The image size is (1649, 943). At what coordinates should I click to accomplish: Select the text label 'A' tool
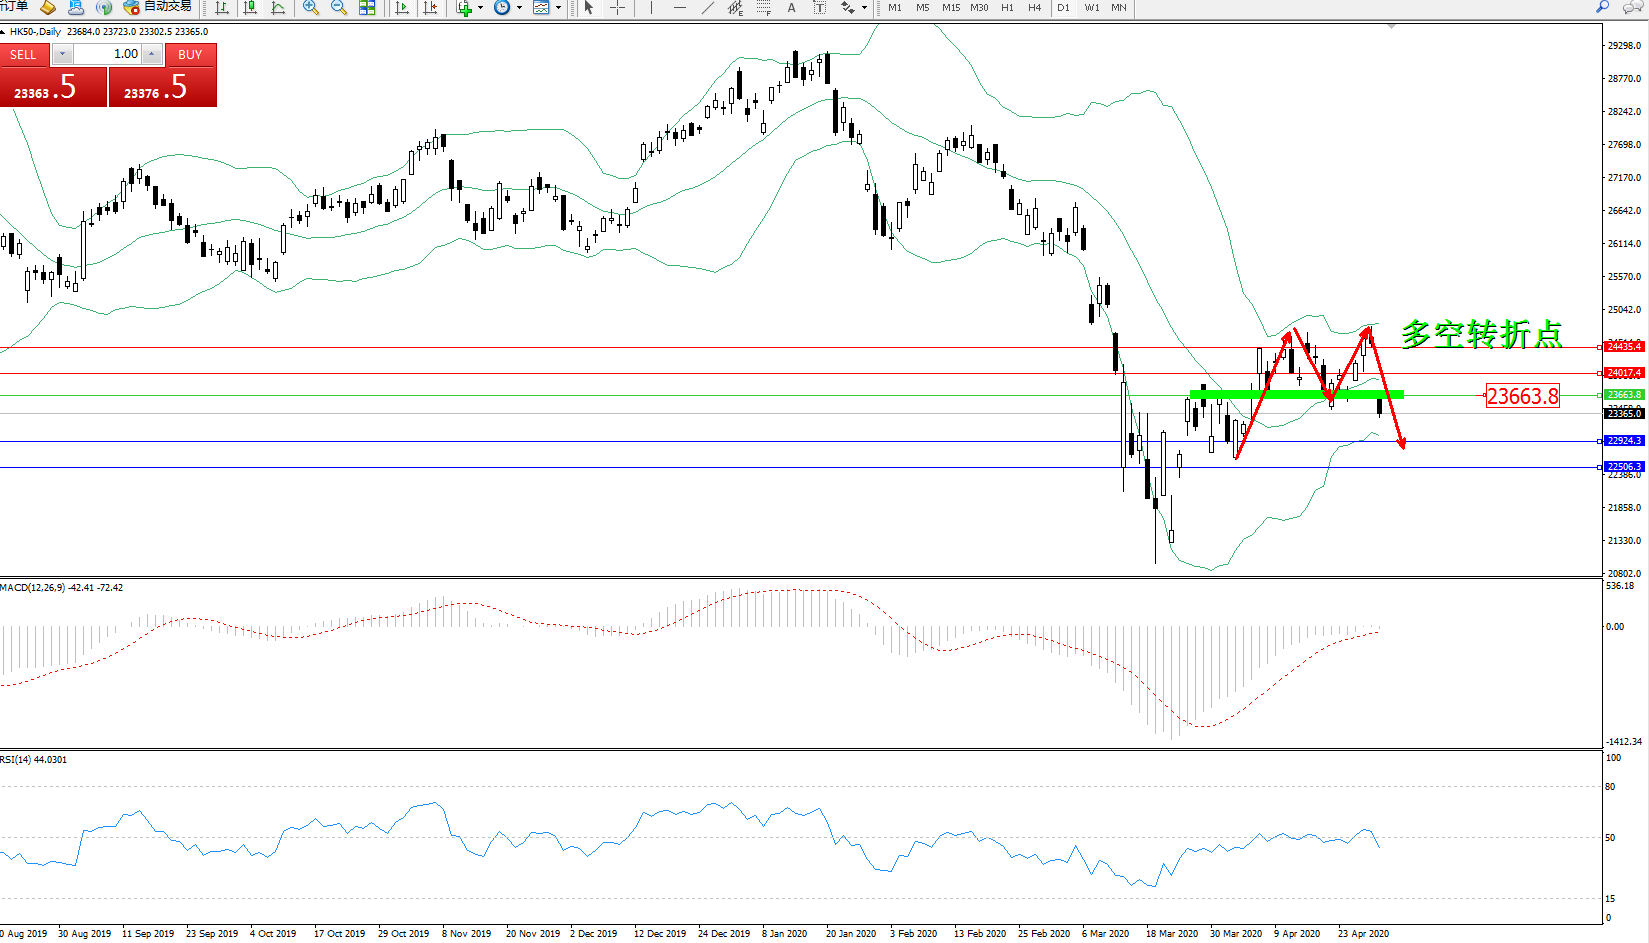tap(792, 8)
